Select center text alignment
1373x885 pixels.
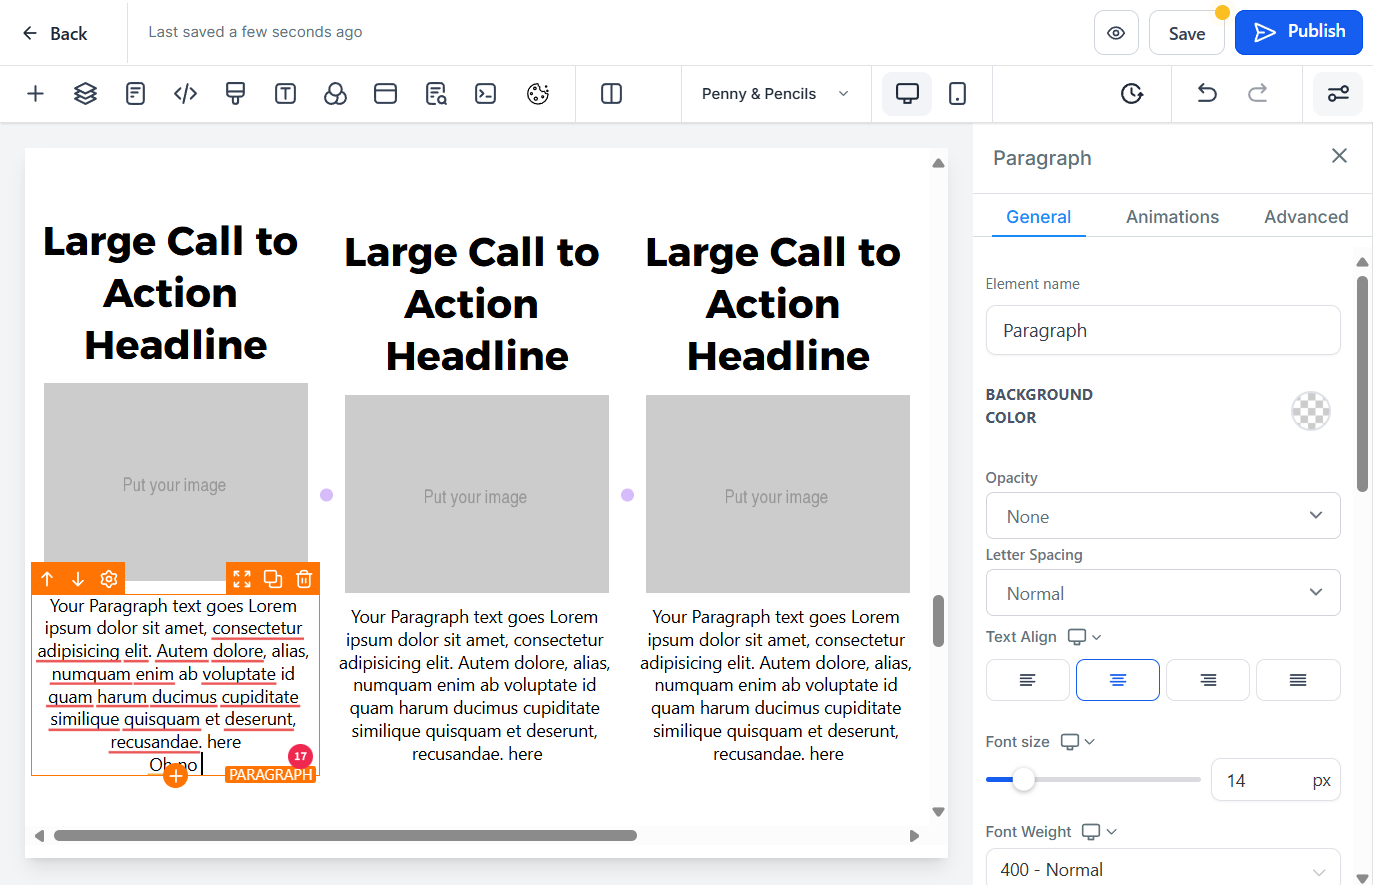(1118, 680)
